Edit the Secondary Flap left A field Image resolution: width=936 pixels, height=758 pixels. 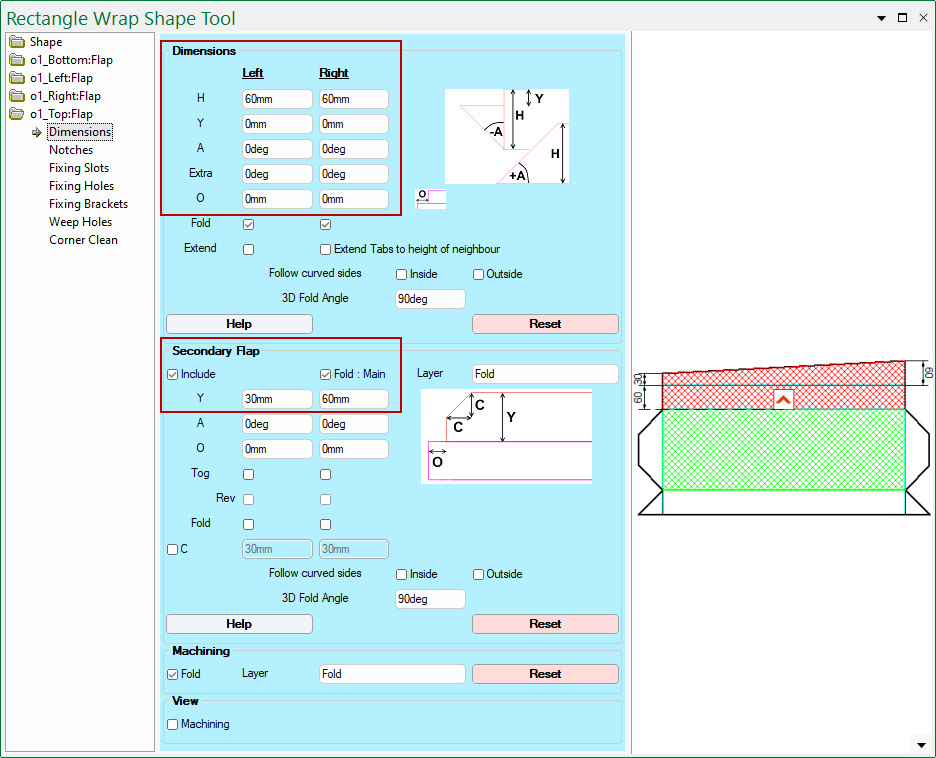[277, 424]
